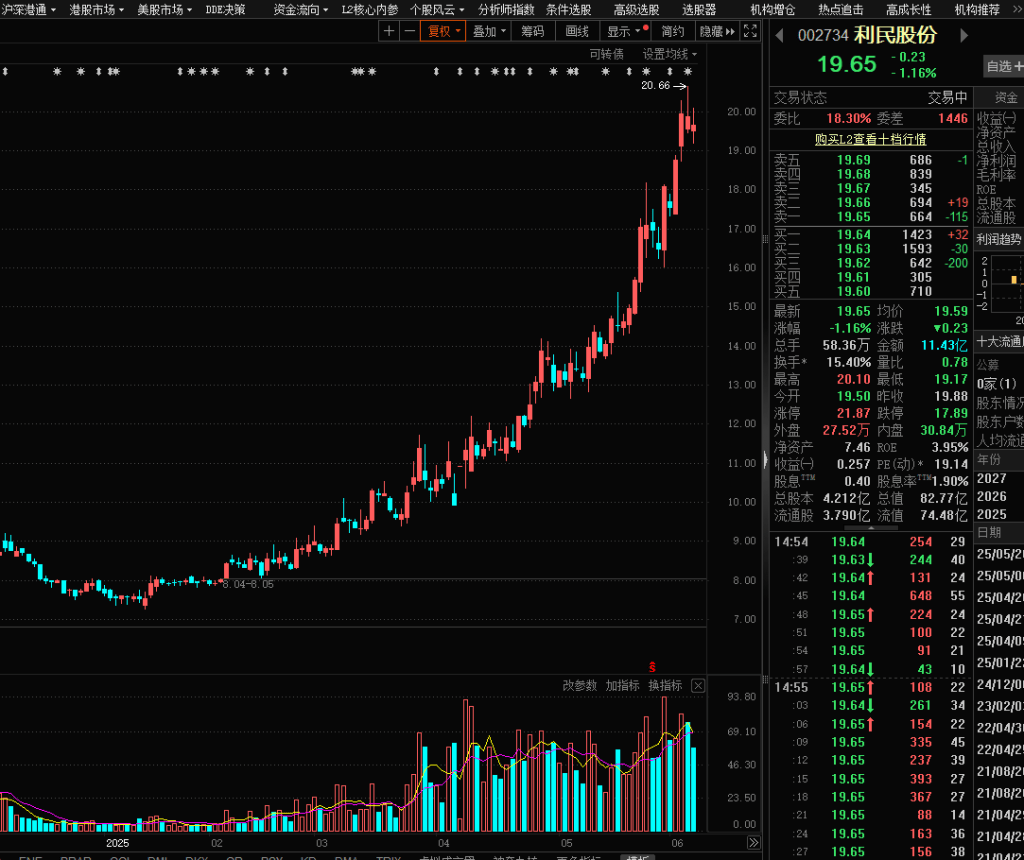Viewport: 1024px width, 860px height.
Task: Open the 设置均线 moving average dropdown
Action: [x=669, y=54]
